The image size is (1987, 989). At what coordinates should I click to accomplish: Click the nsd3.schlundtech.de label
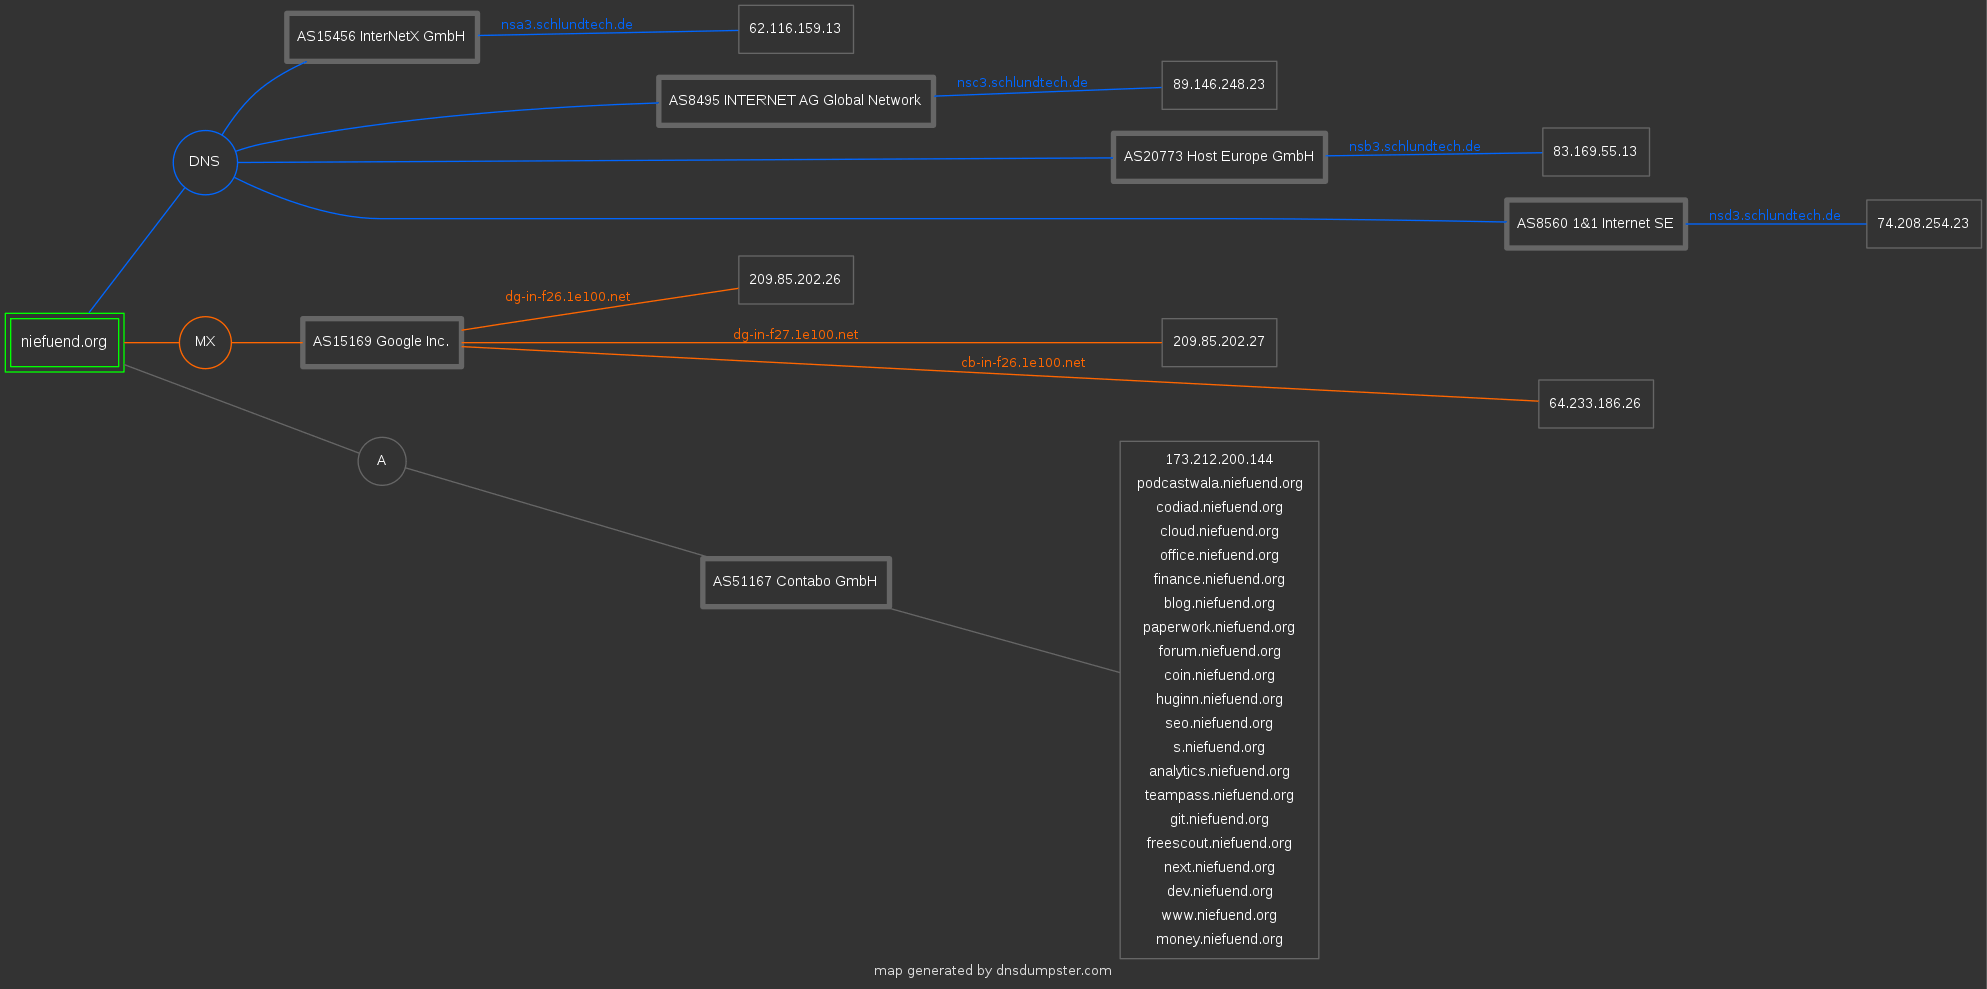point(1775,216)
